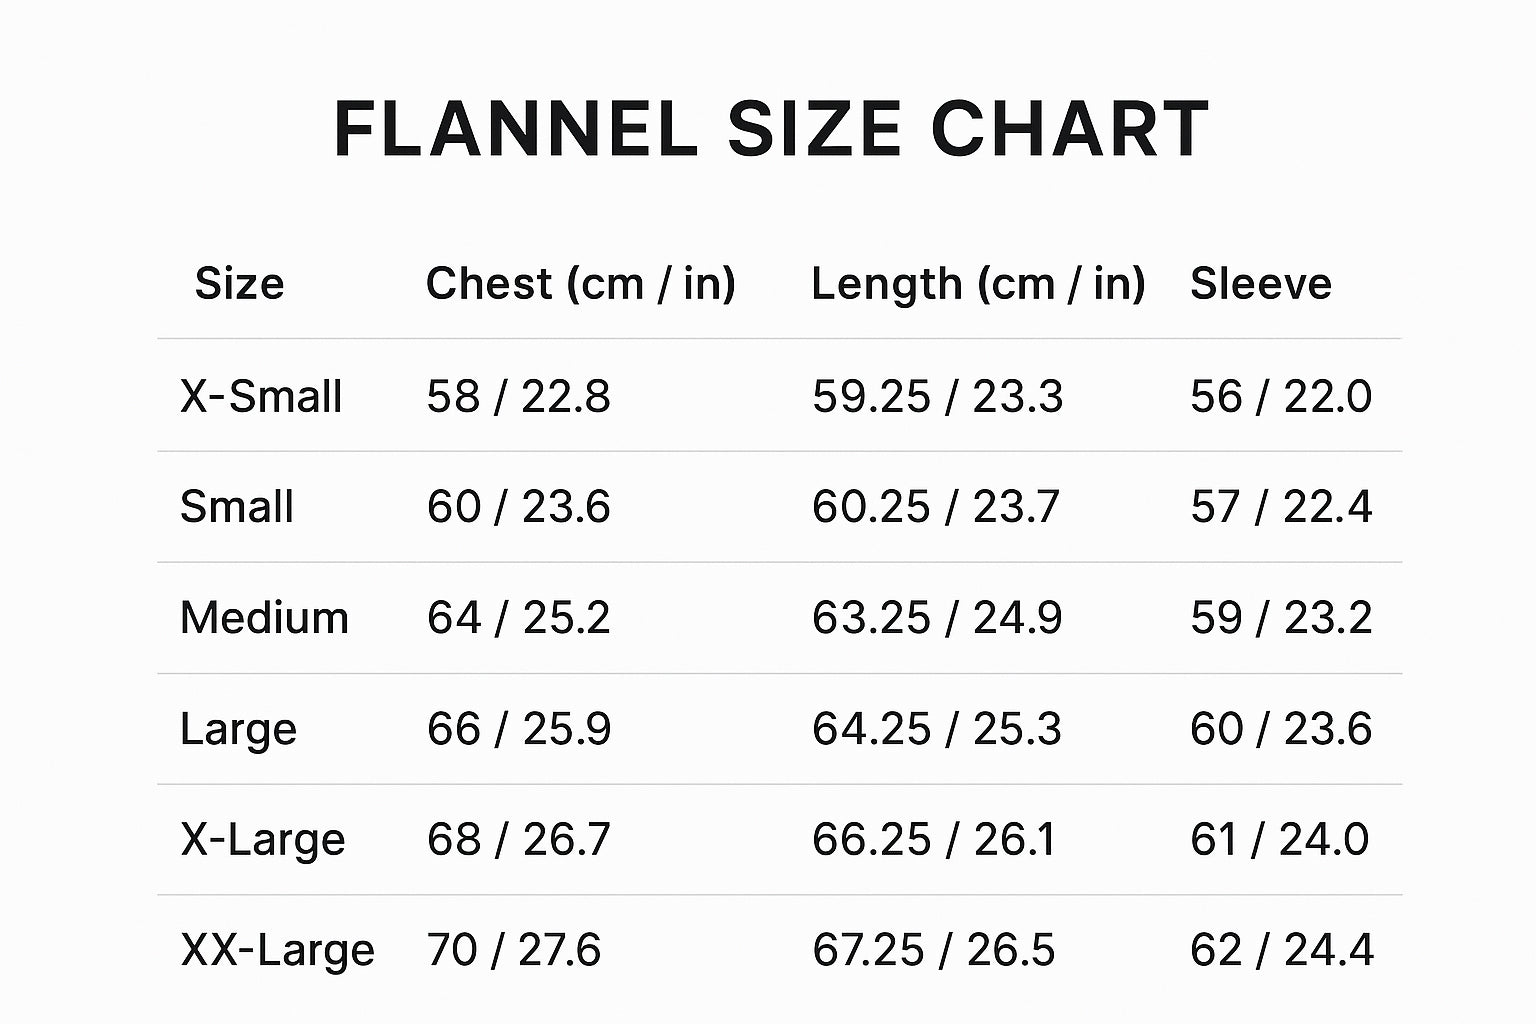Viewport: 1536px width, 1024px height.
Task: Click the Chest (cm / in) column header
Action: (x=580, y=284)
